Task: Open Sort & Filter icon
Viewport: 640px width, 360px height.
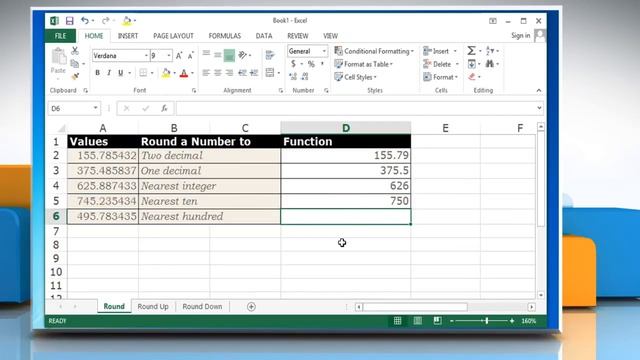Action: [x=490, y=51]
